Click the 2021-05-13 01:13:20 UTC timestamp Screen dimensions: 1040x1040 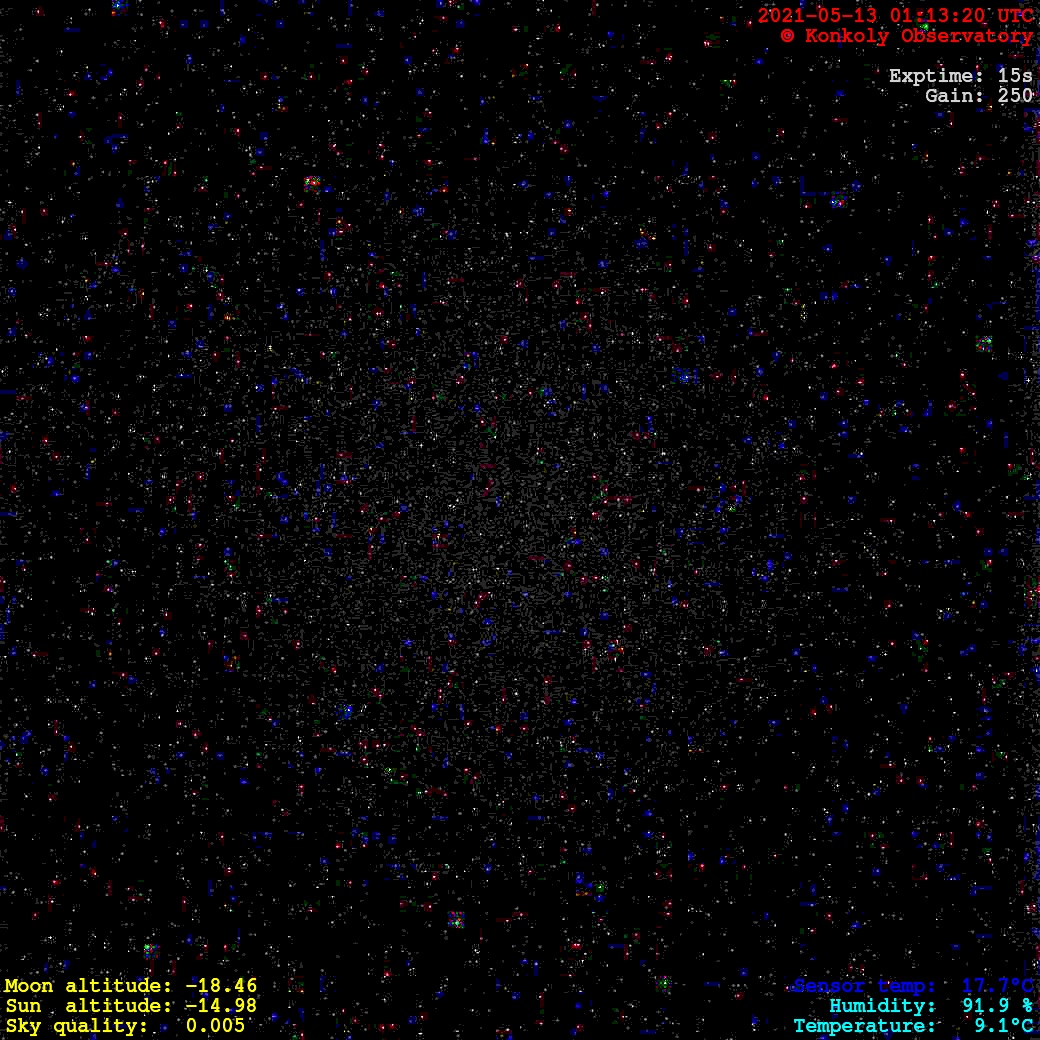tap(895, 16)
